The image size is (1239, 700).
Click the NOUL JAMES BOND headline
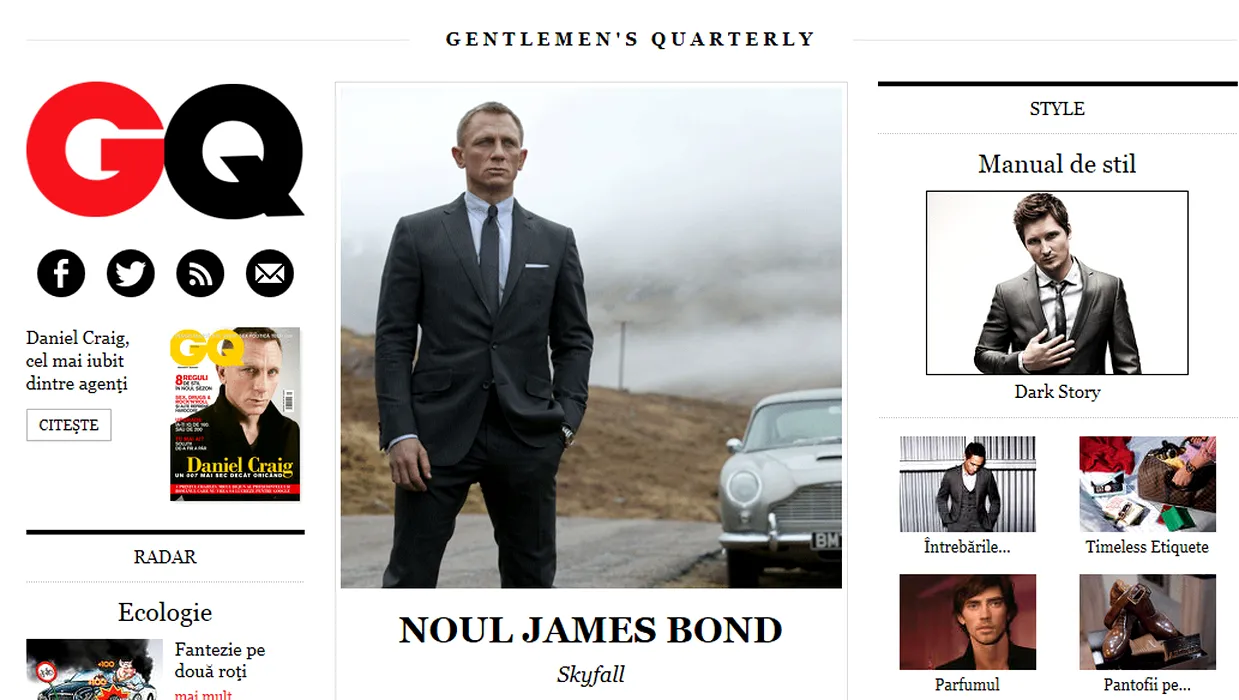[591, 630]
